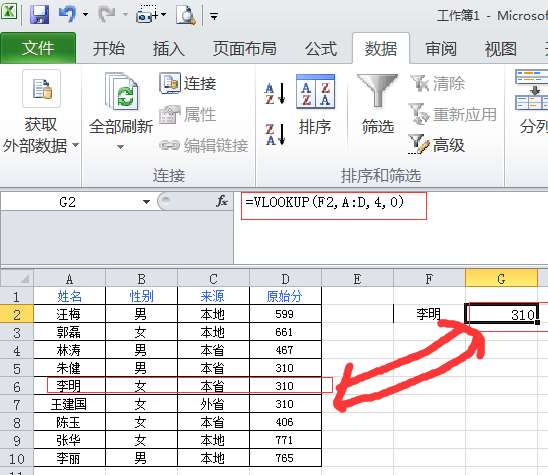
Task: Select column D header
Action: pyautogui.click(x=286, y=279)
